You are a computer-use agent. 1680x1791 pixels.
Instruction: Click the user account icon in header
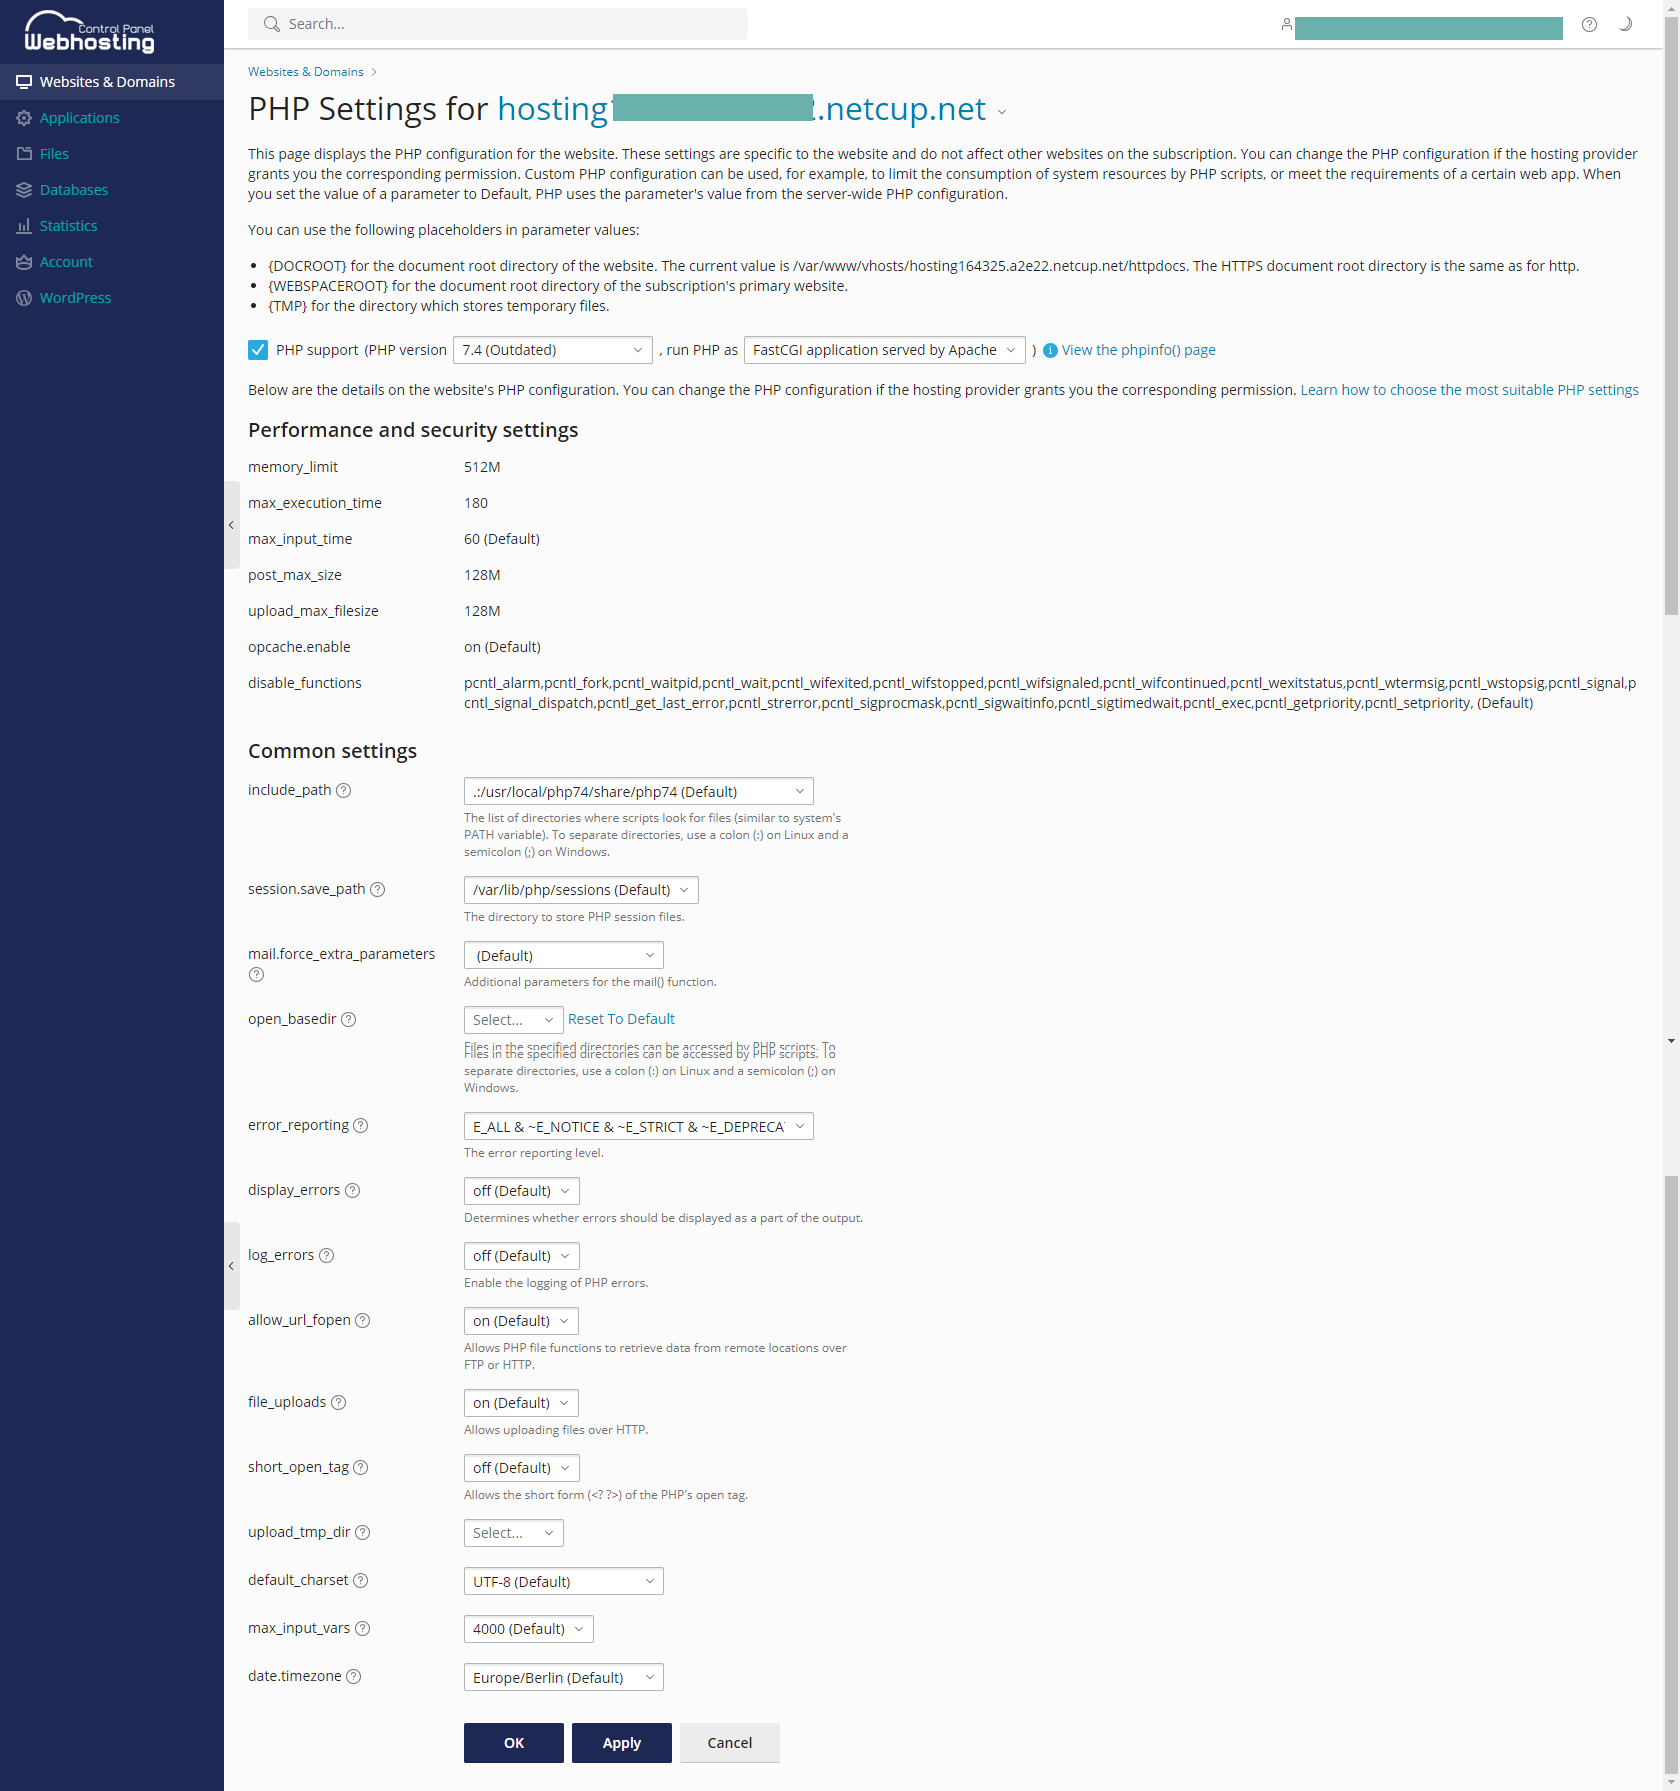[x=1286, y=24]
